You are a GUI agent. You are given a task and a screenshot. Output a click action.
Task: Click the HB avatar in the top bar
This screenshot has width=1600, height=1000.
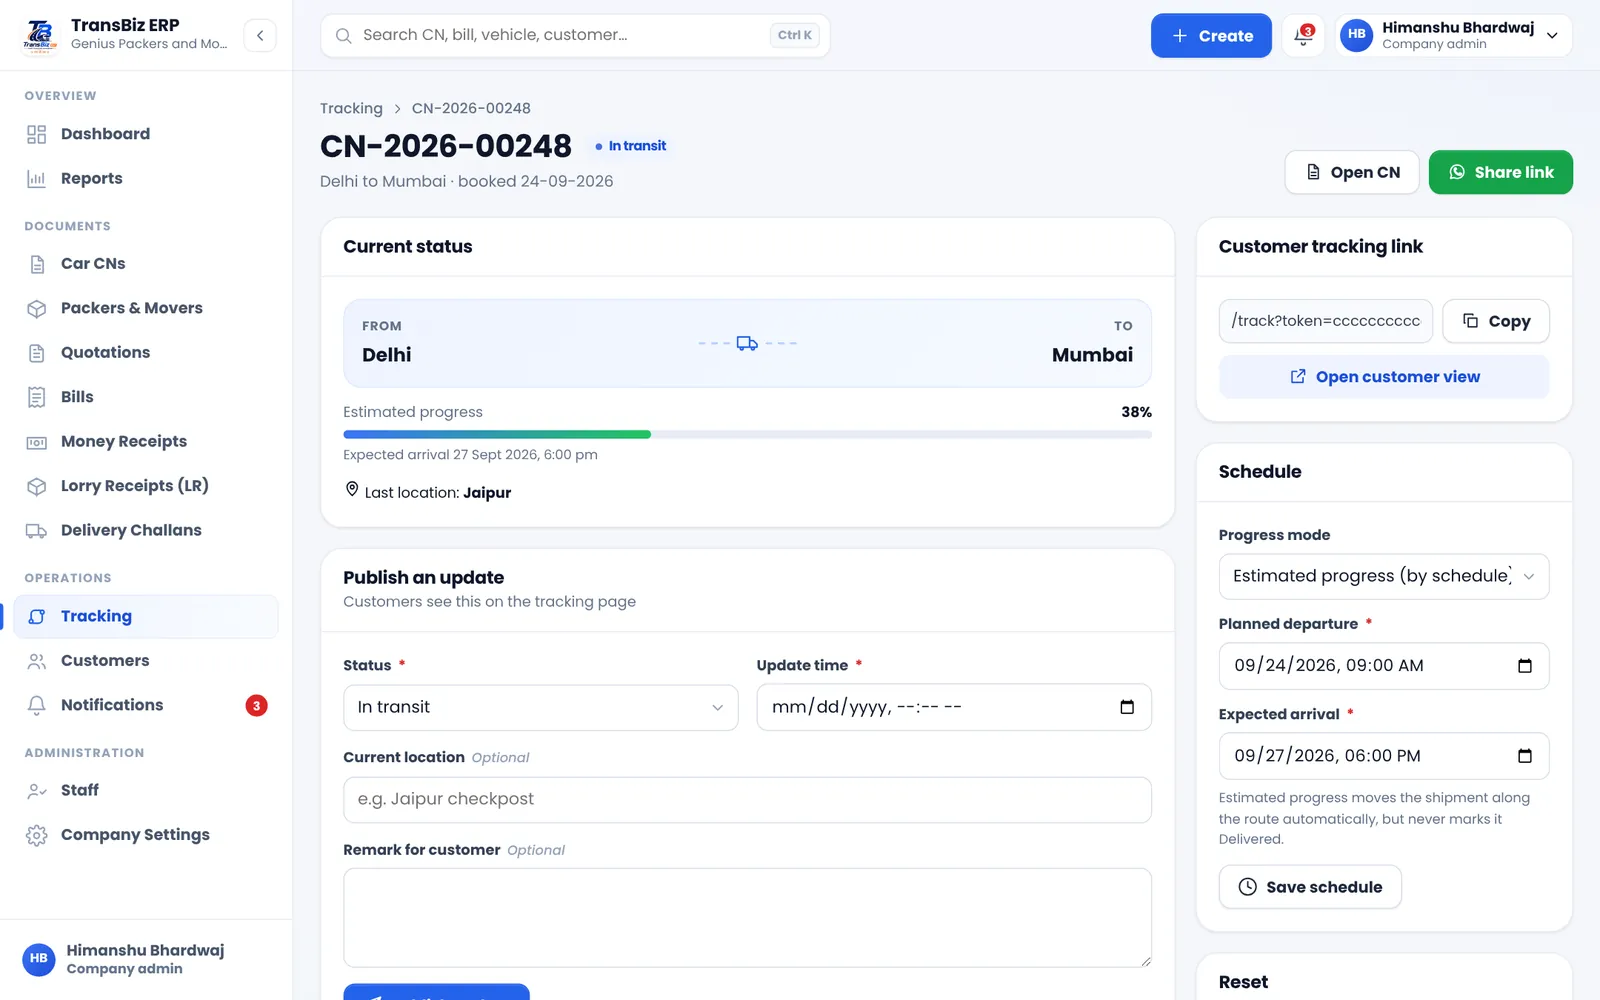click(x=1356, y=35)
